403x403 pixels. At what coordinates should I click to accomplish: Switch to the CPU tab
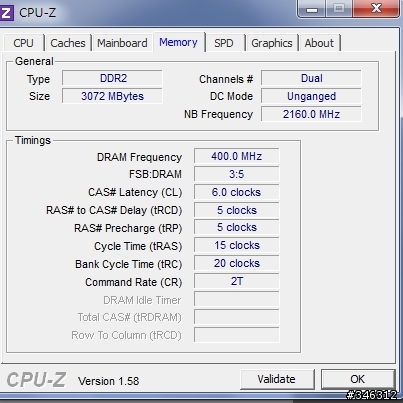coord(24,43)
